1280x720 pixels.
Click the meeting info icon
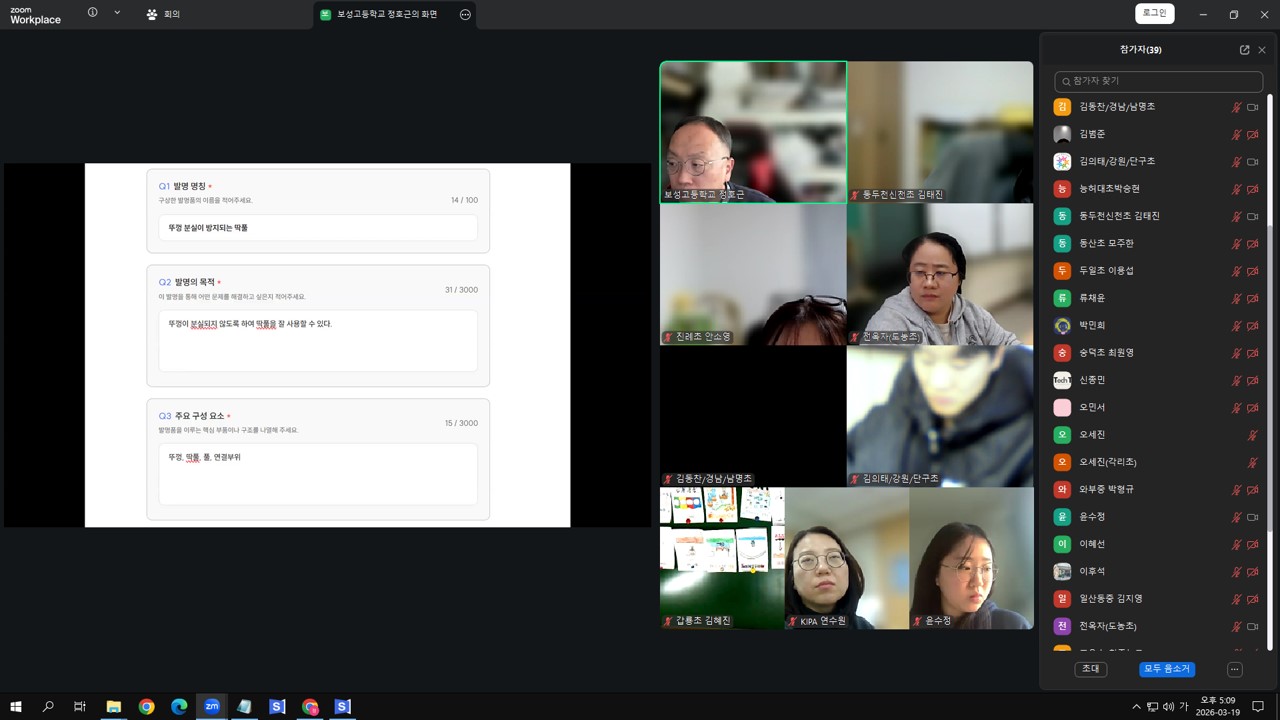coord(93,13)
